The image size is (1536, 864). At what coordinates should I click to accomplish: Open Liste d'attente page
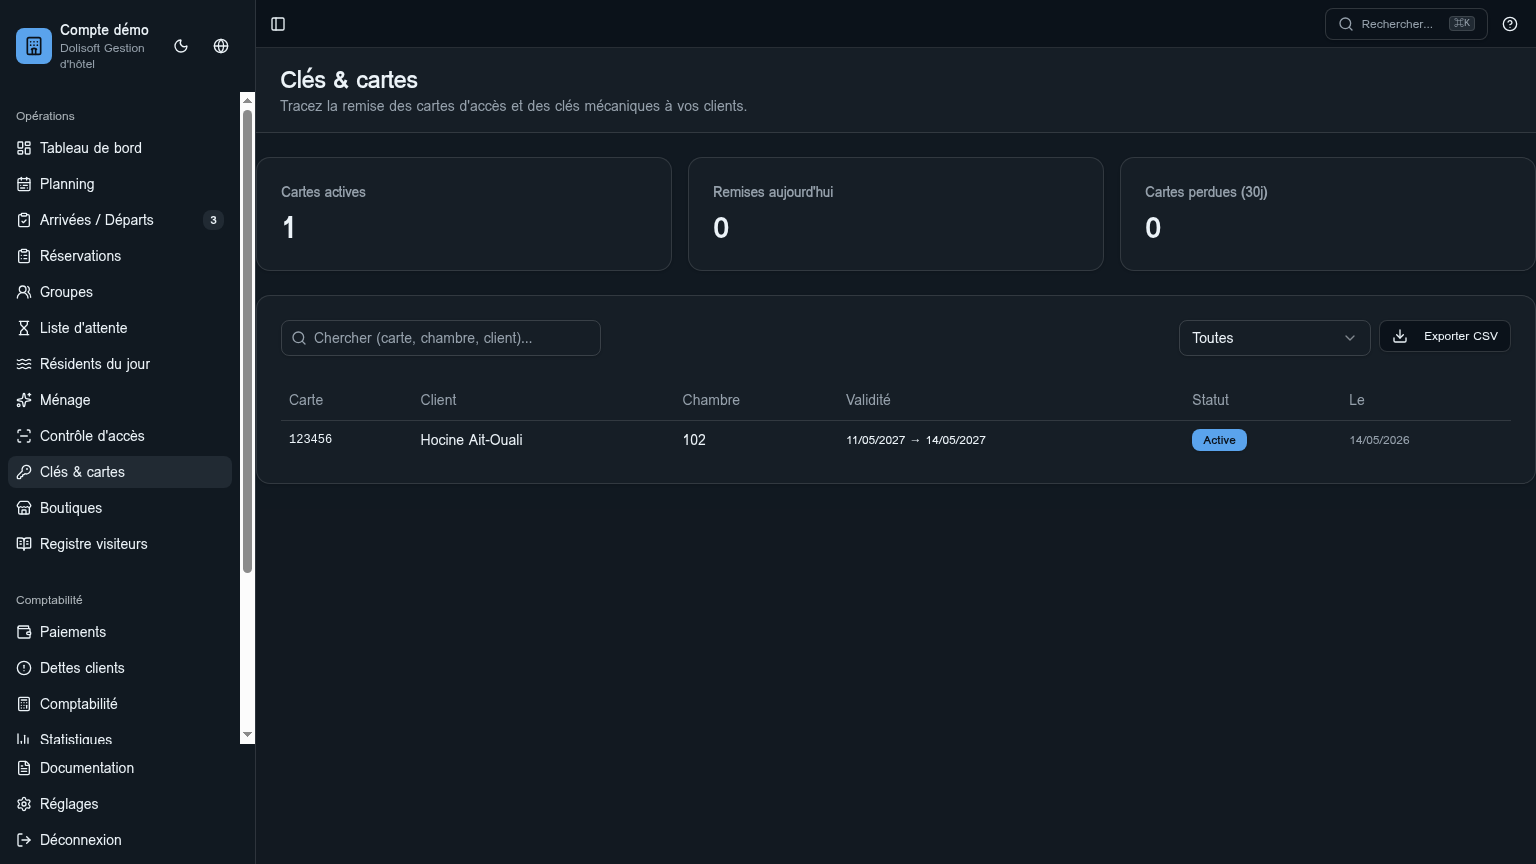(x=120, y=328)
